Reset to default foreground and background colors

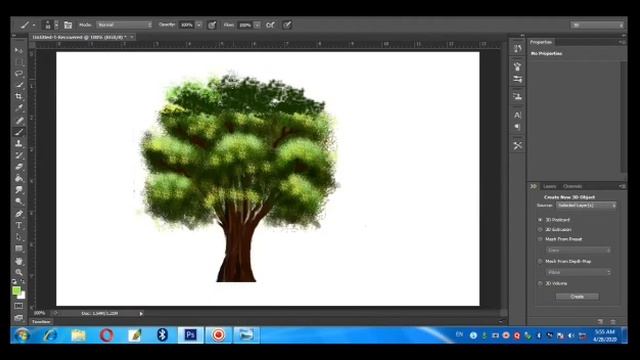point(14,282)
